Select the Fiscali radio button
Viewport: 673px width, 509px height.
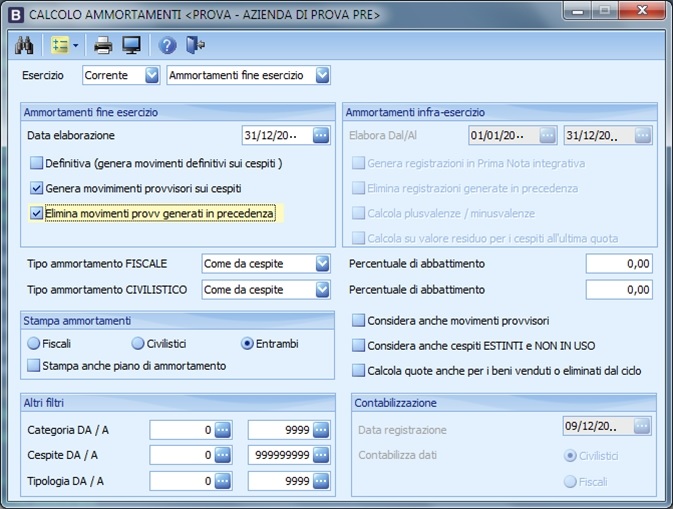point(33,343)
